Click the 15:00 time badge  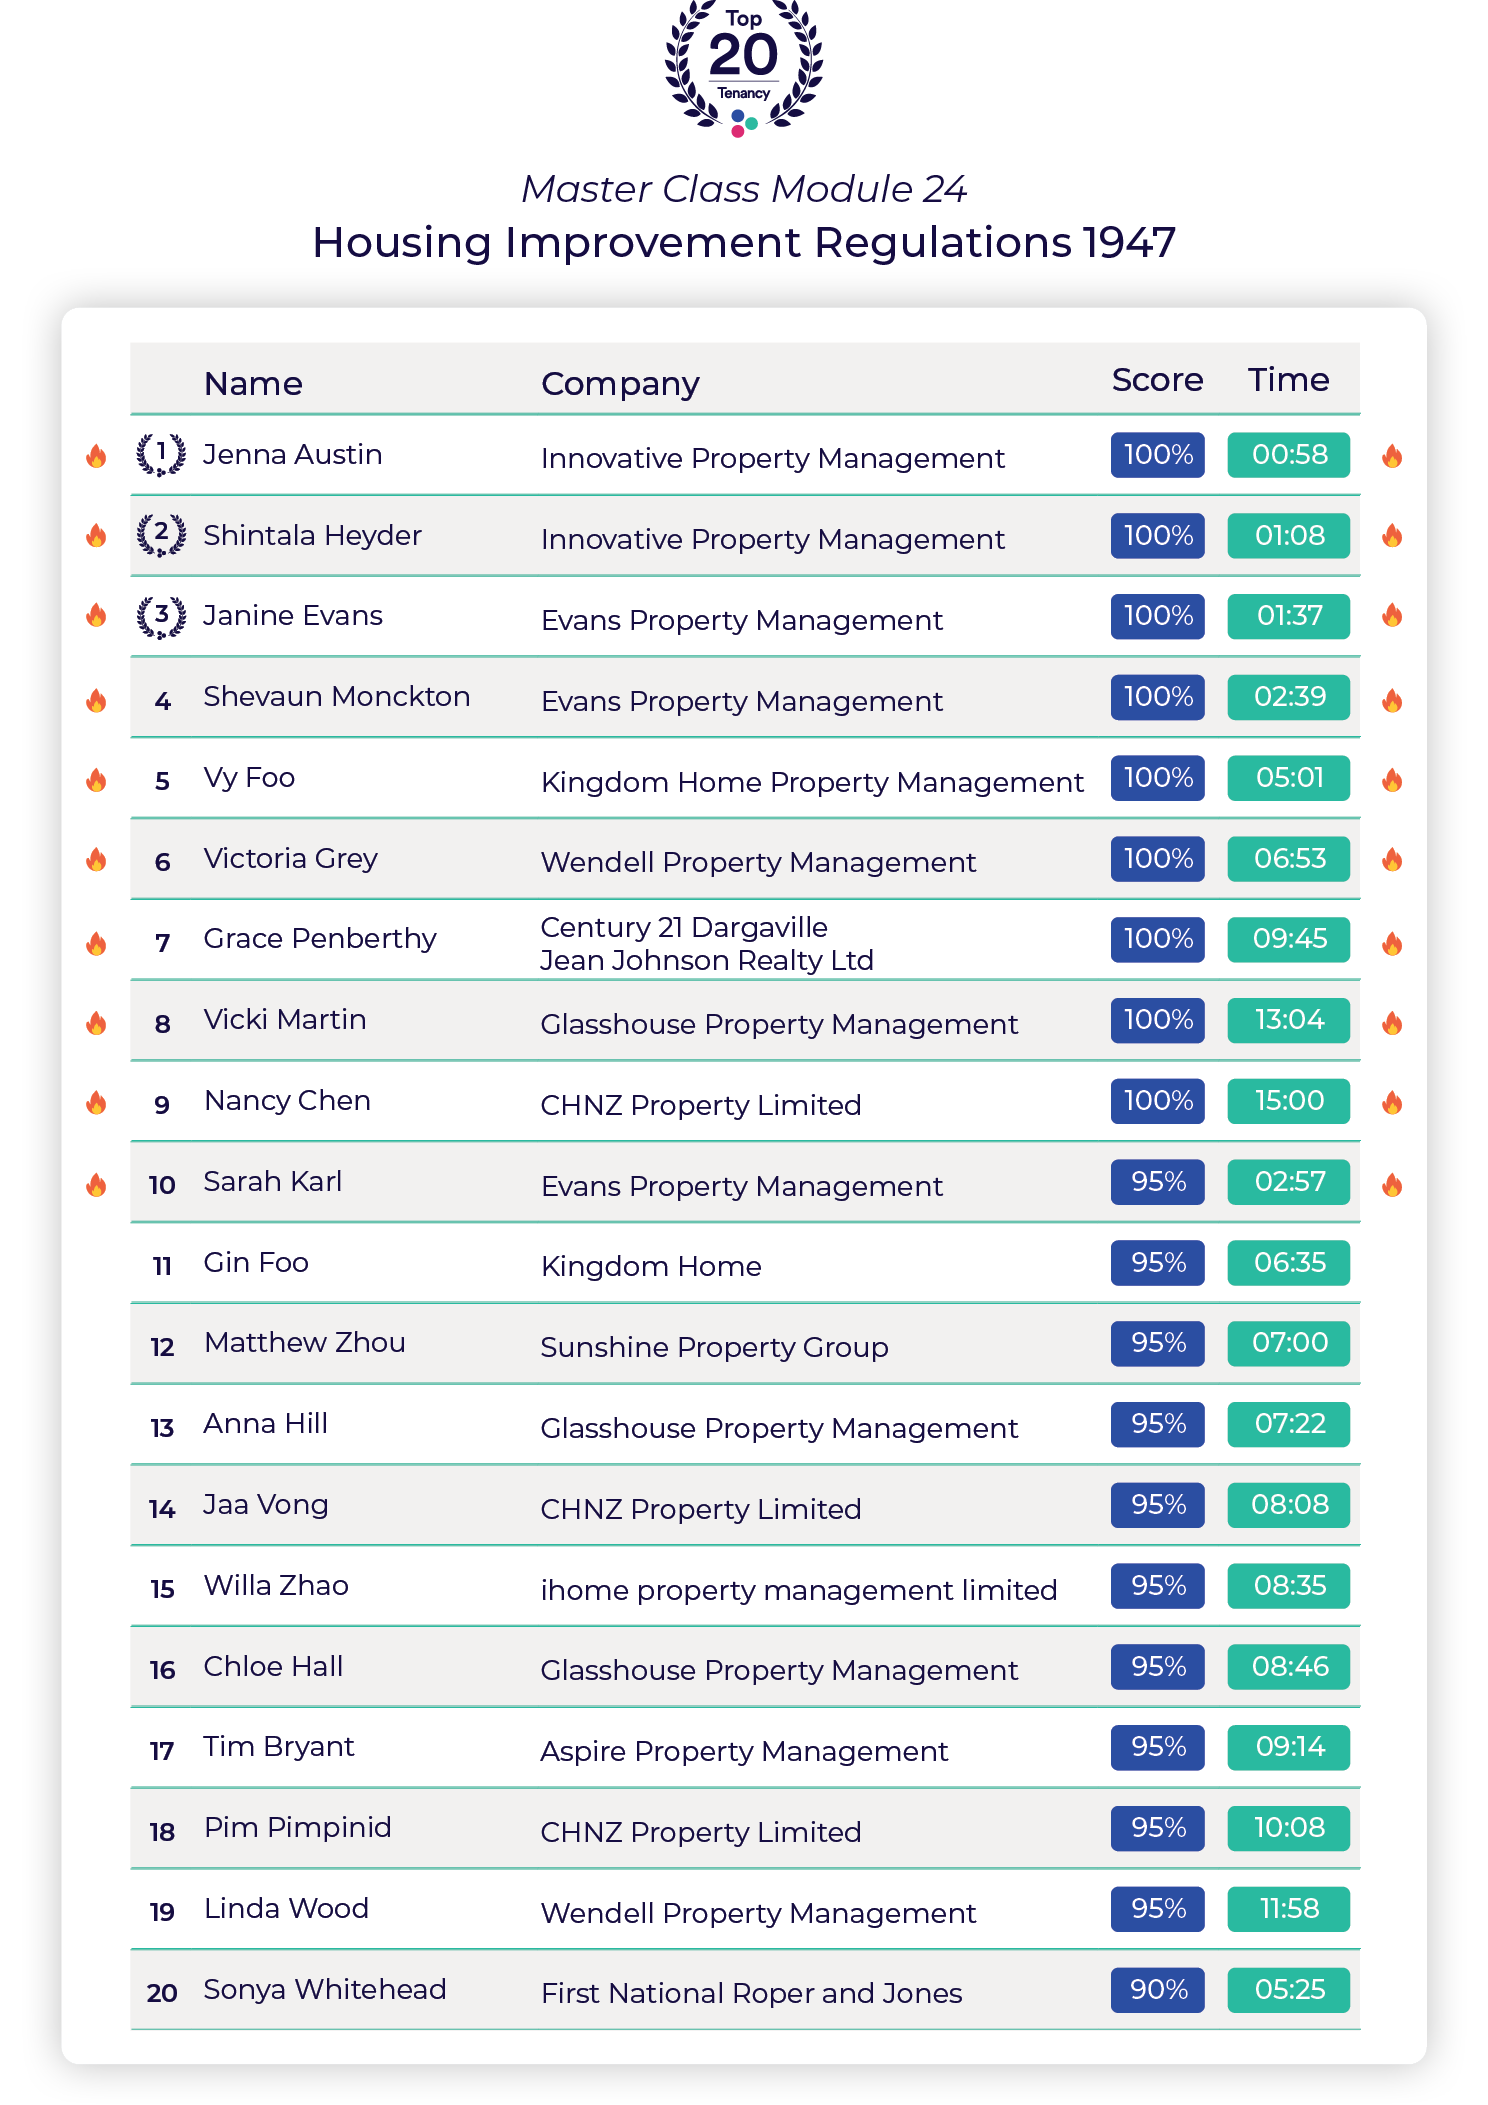[x=1288, y=1101]
